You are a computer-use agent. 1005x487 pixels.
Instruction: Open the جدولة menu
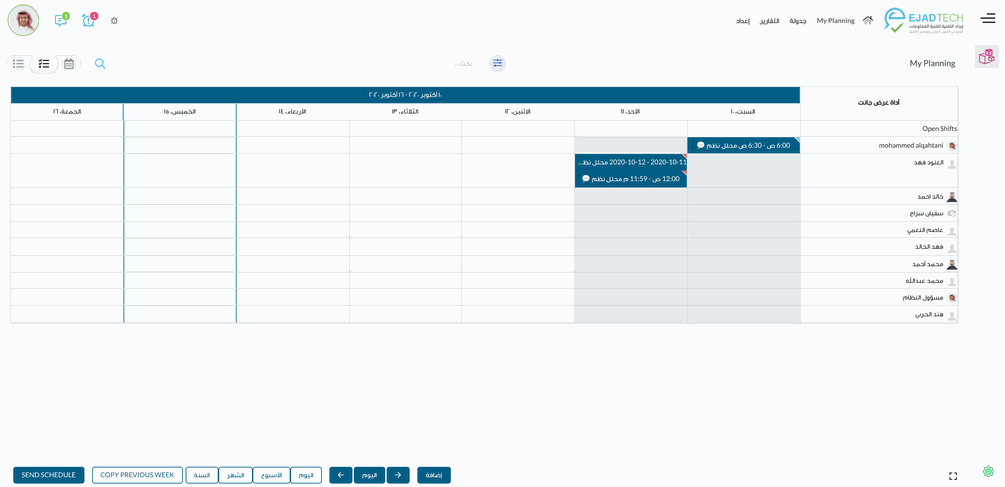coord(798,21)
